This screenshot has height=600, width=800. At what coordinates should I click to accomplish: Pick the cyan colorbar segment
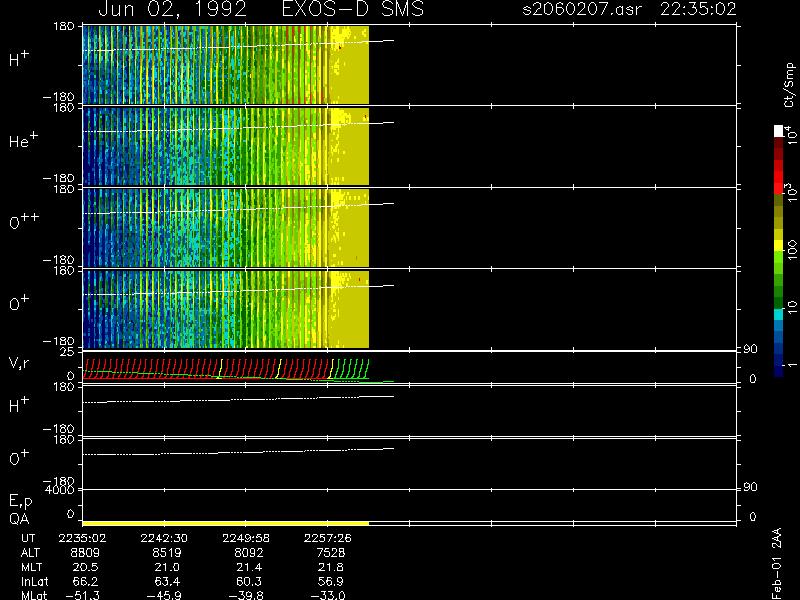coord(779,314)
